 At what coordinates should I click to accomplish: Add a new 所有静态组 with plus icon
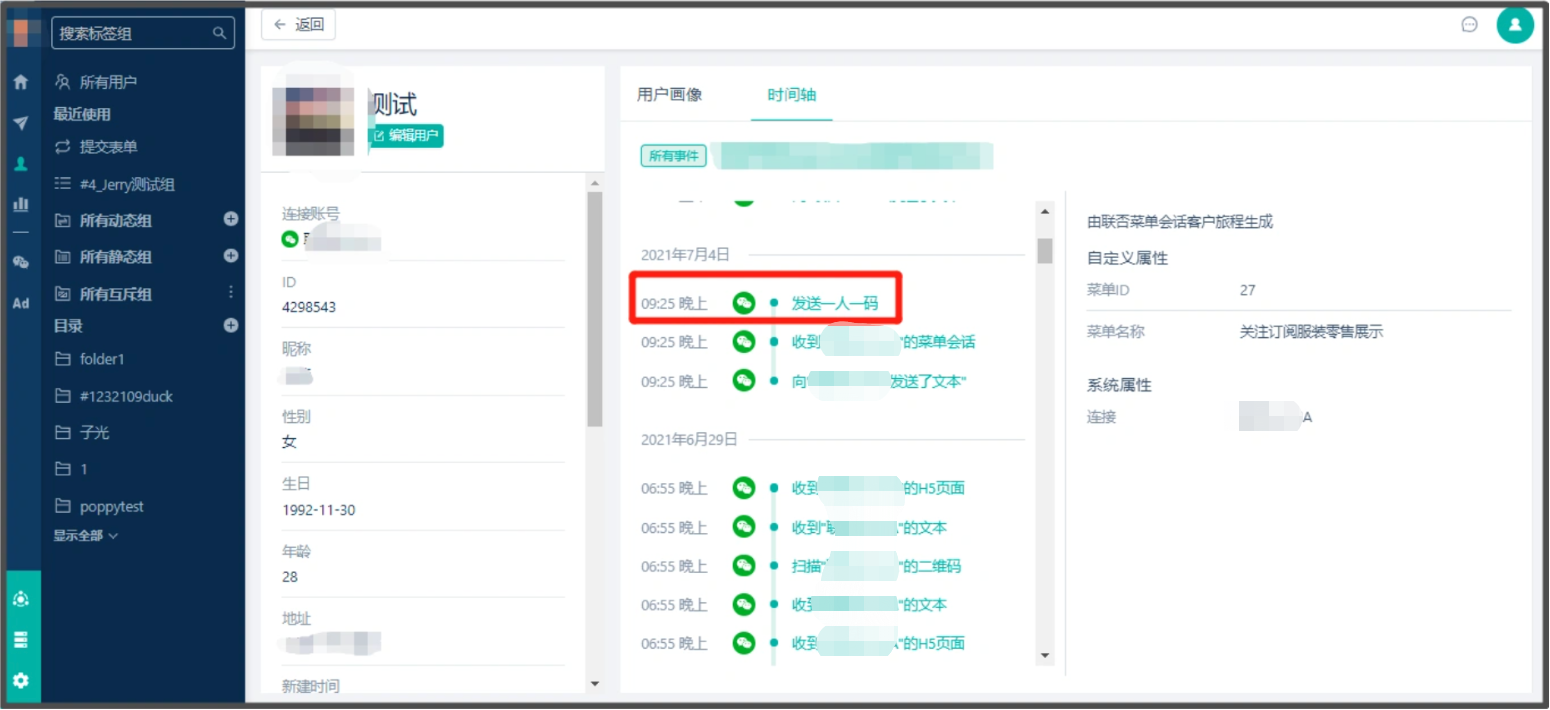click(231, 256)
